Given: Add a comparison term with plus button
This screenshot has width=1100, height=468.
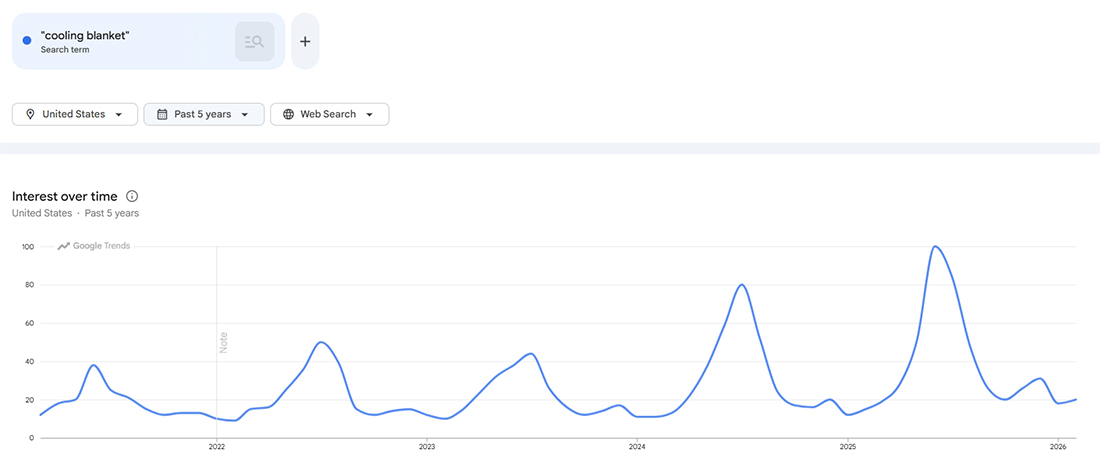Looking at the screenshot, I should pos(305,41).
